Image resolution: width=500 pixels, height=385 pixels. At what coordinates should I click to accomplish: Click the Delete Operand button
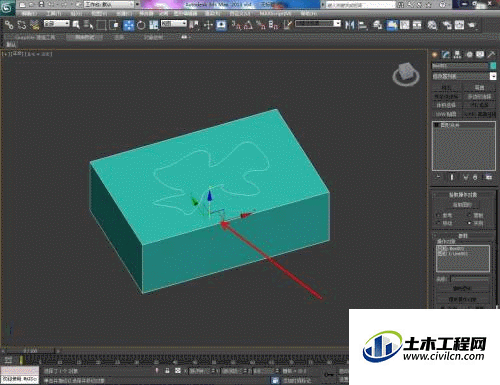(x=462, y=288)
